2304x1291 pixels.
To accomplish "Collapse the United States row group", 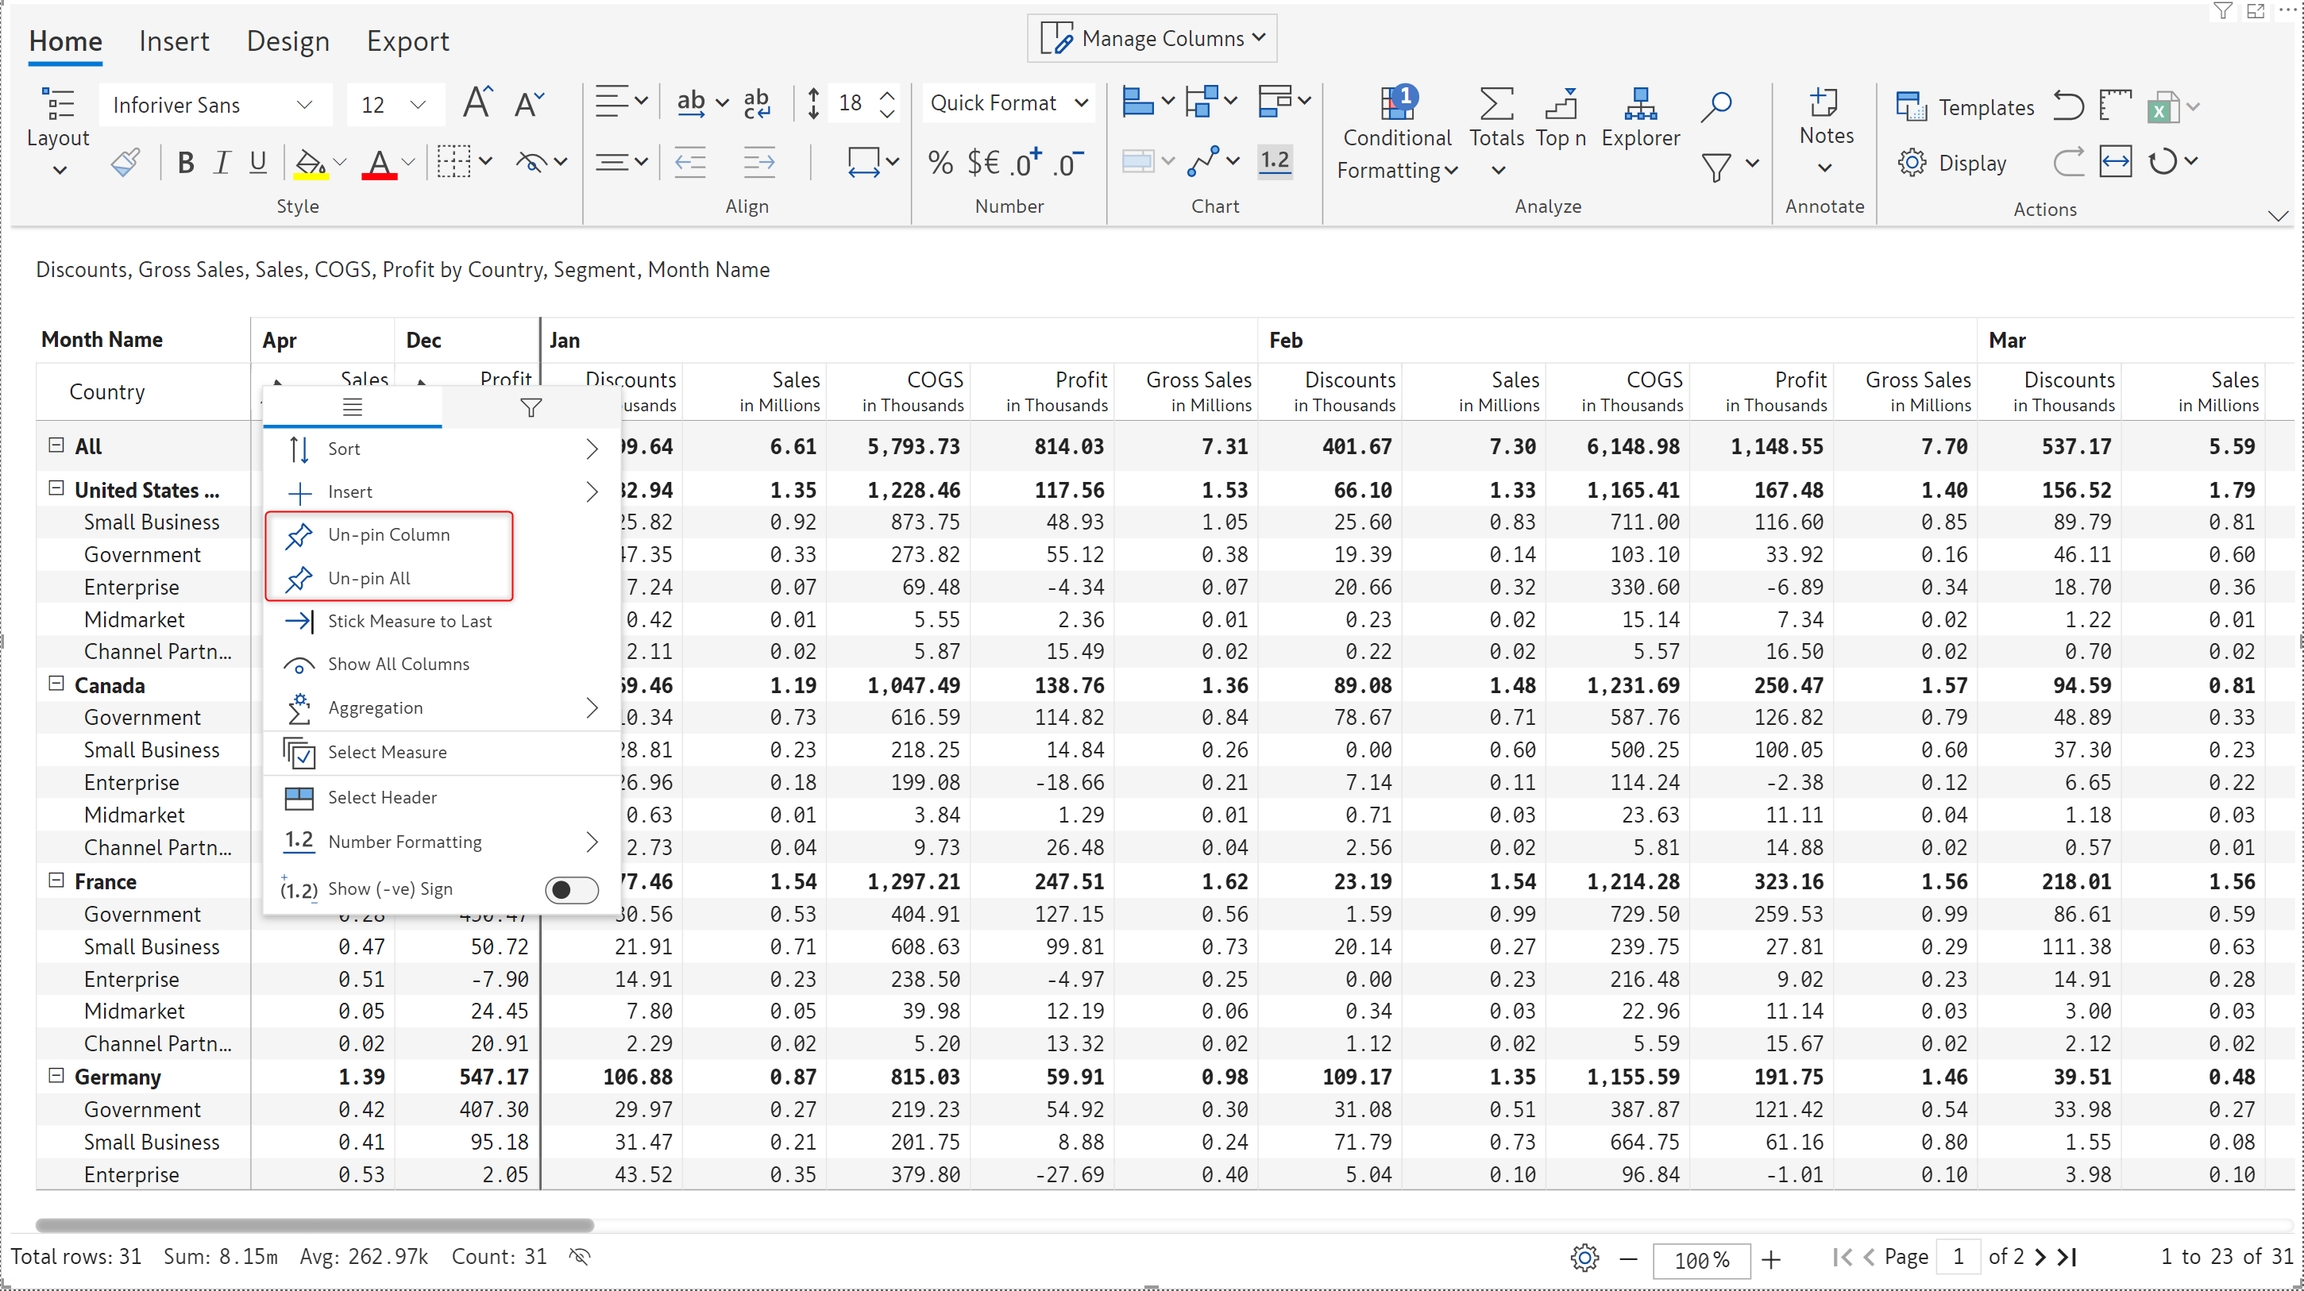I will pos(56,489).
